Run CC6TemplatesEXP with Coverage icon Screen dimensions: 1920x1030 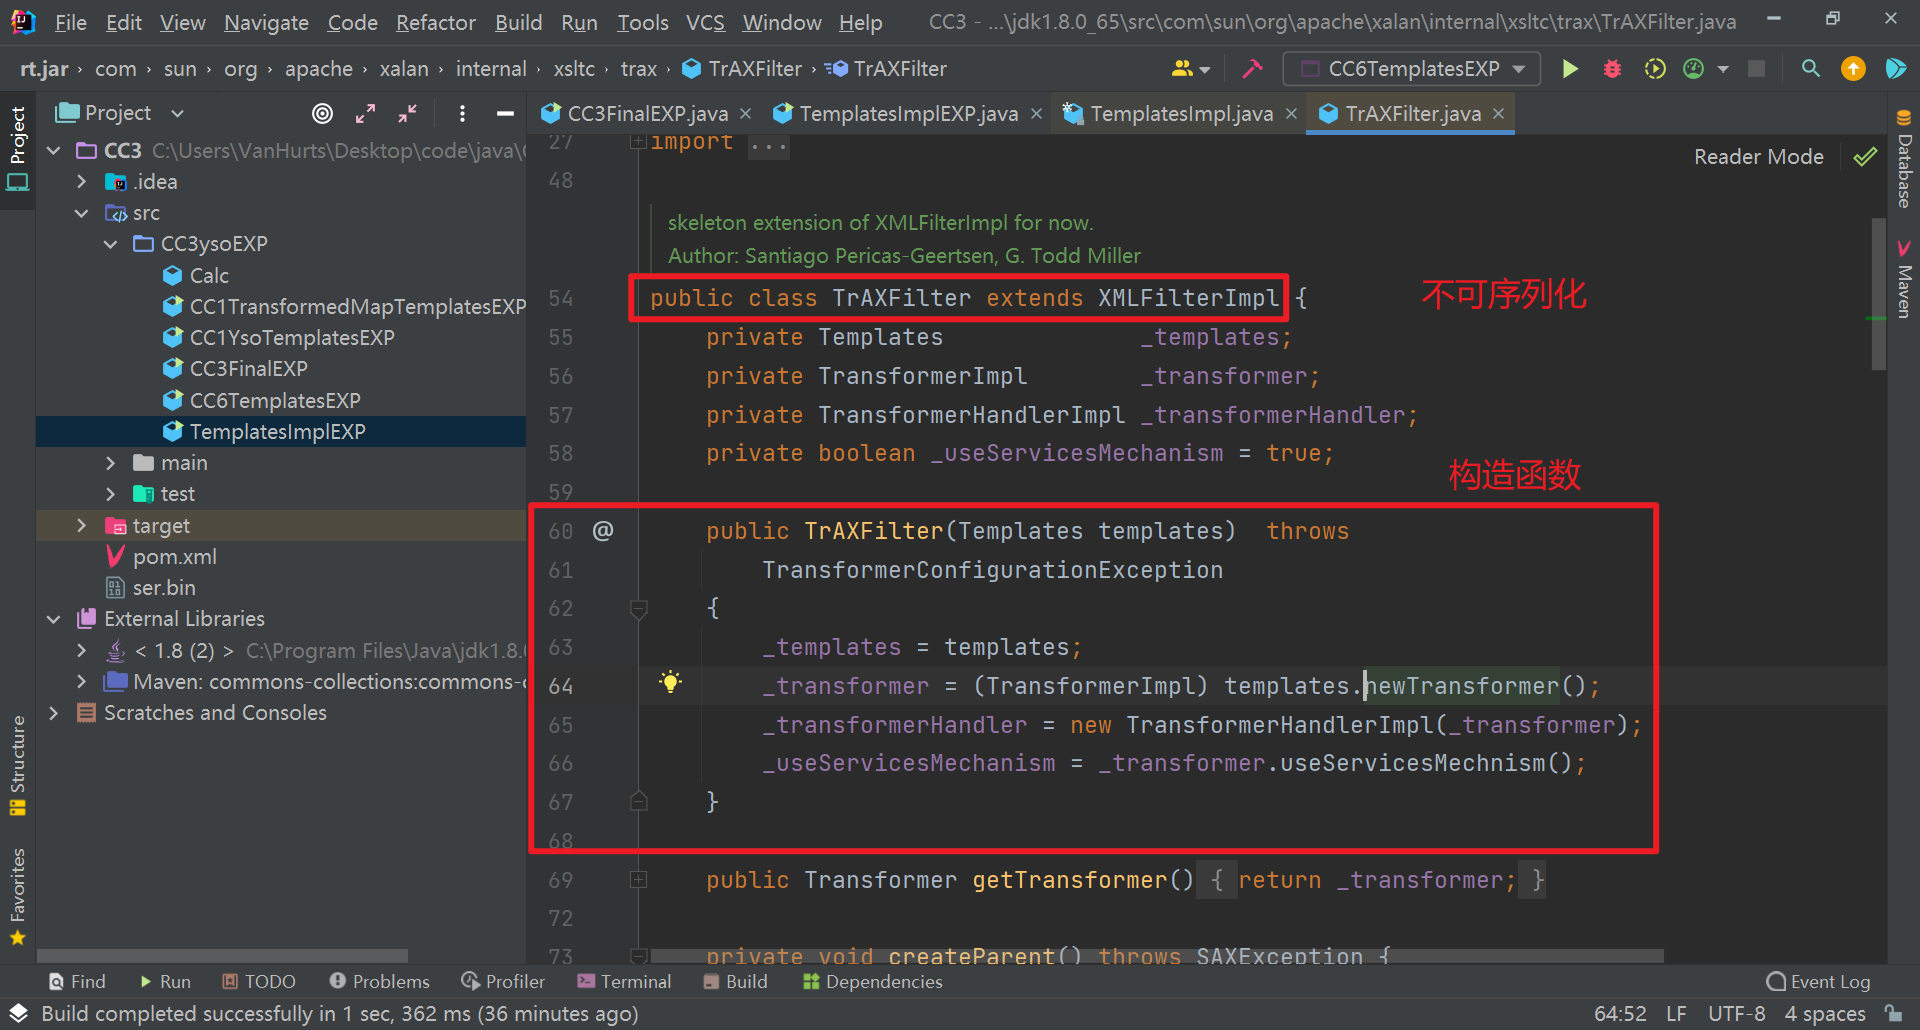tap(1654, 68)
